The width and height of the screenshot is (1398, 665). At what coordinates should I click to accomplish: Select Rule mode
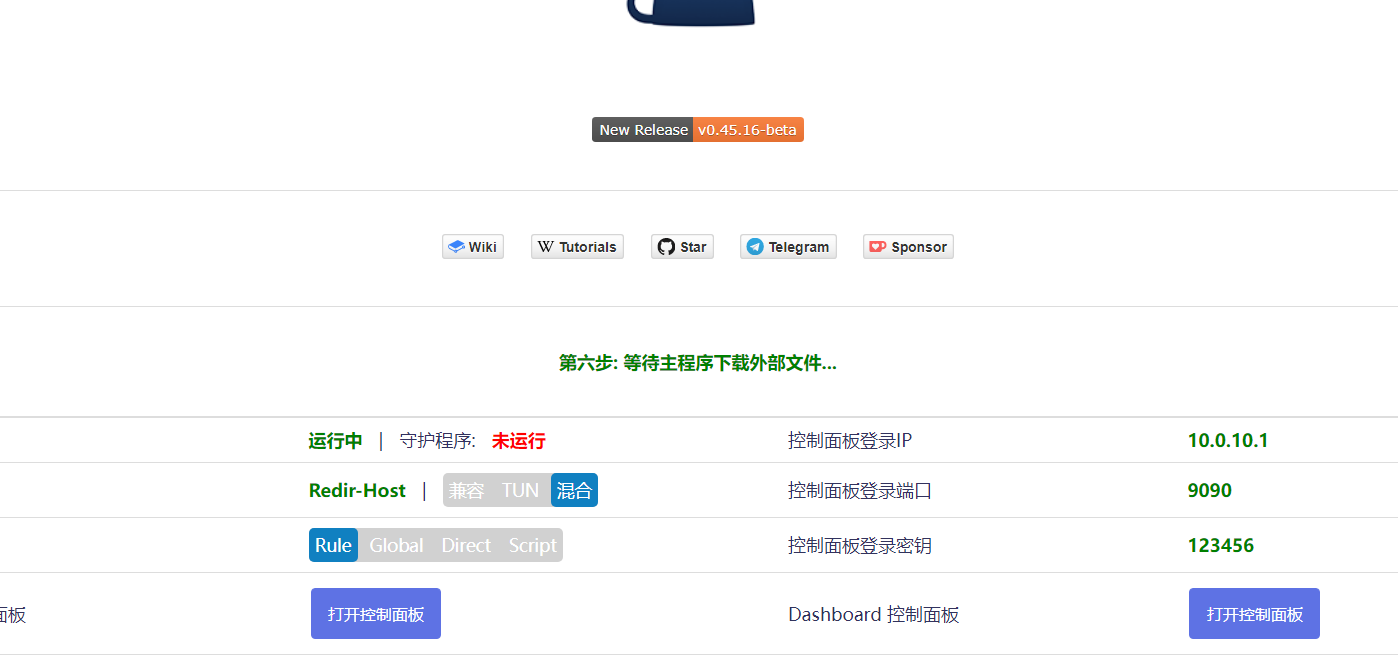coord(333,545)
